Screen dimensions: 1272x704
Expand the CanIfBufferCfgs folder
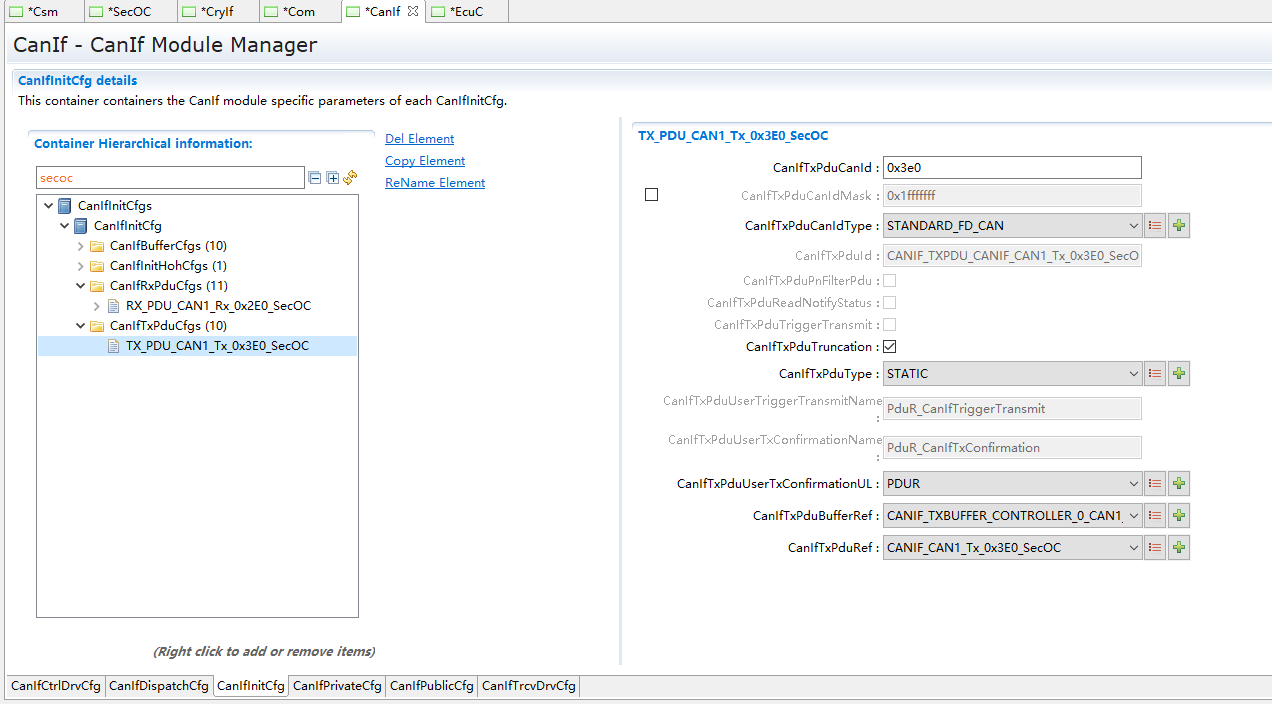[81, 246]
